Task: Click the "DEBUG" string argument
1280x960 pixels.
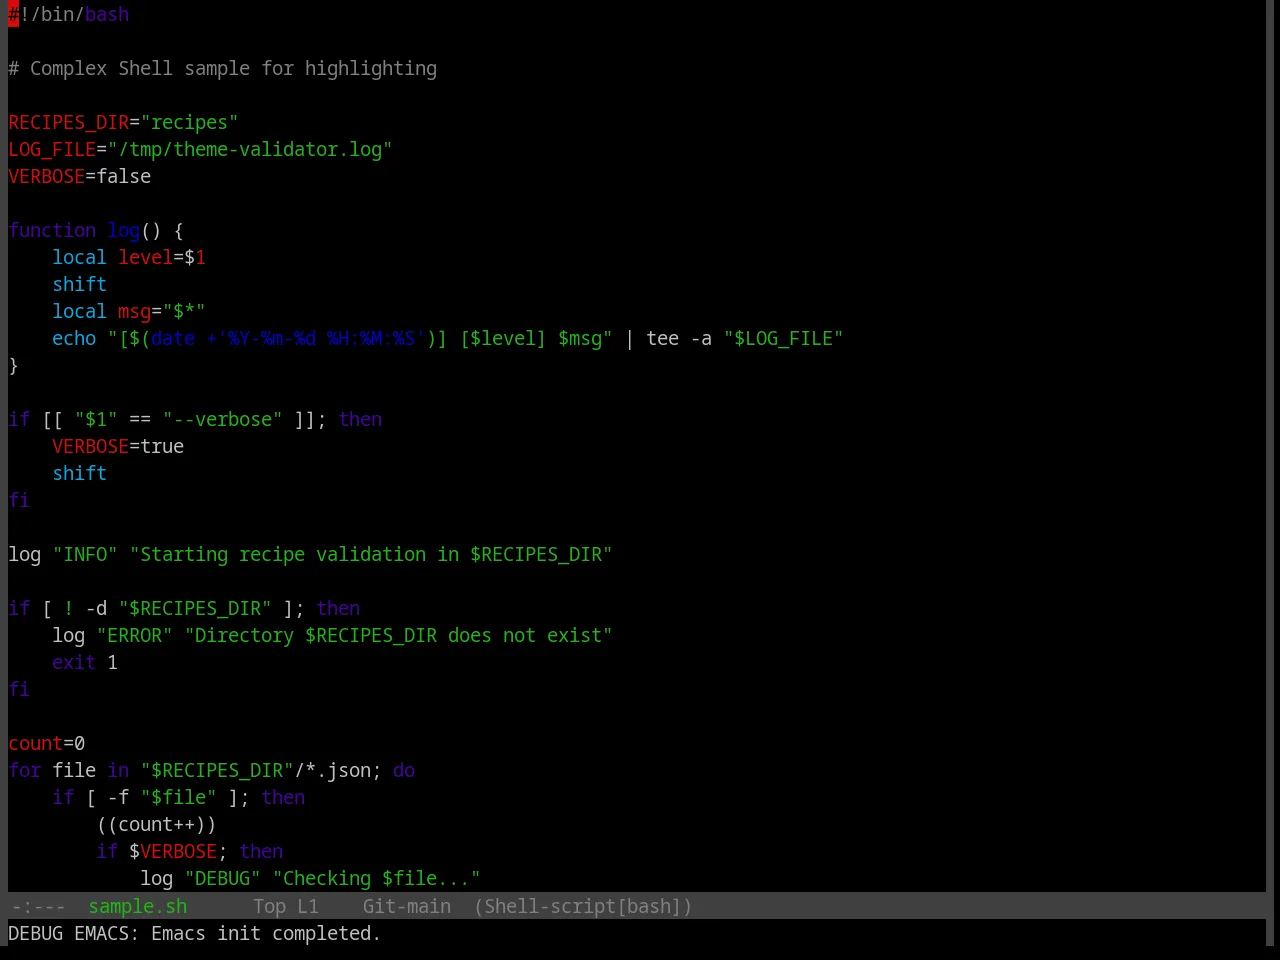Action: pyautogui.click(x=222, y=878)
